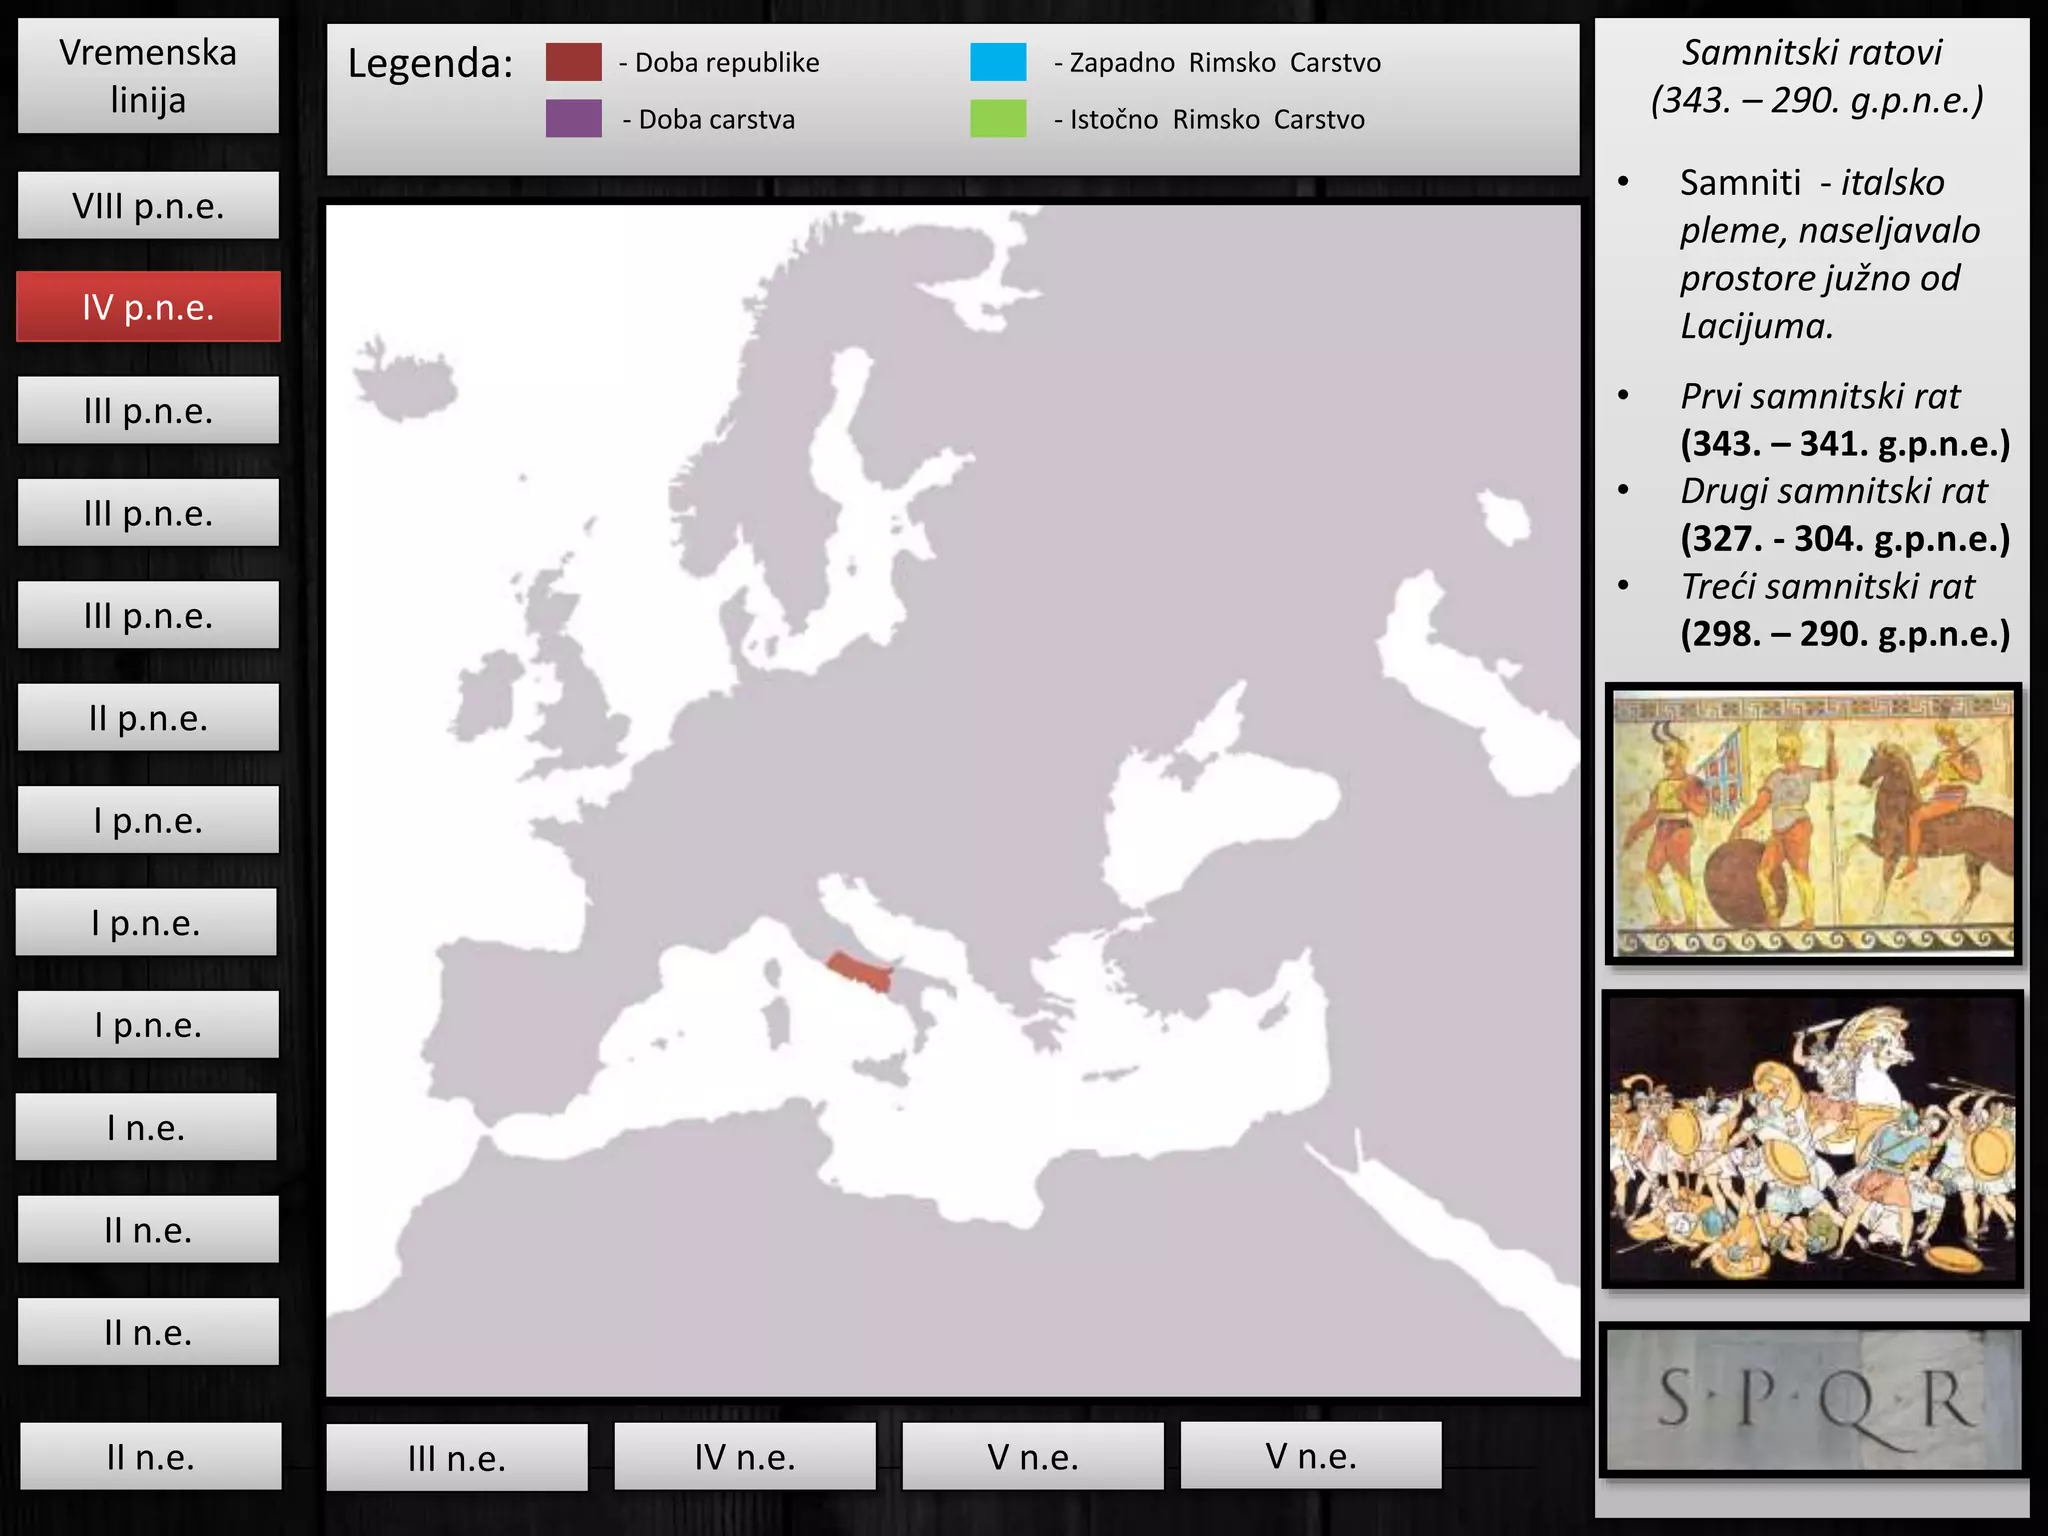Click the Legenda label in legend
The height and width of the screenshot is (1536, 2048).
coord(430,64)
